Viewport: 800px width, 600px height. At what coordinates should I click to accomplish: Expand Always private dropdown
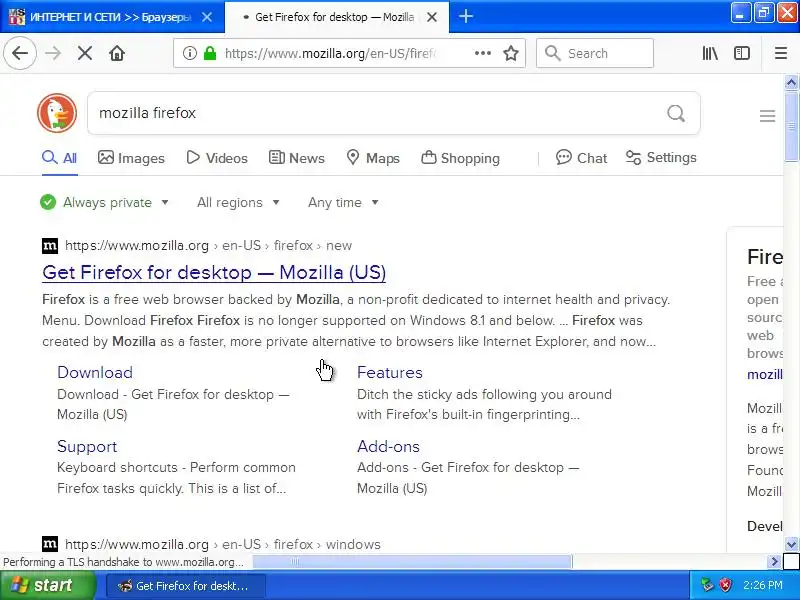click(104, 203)
